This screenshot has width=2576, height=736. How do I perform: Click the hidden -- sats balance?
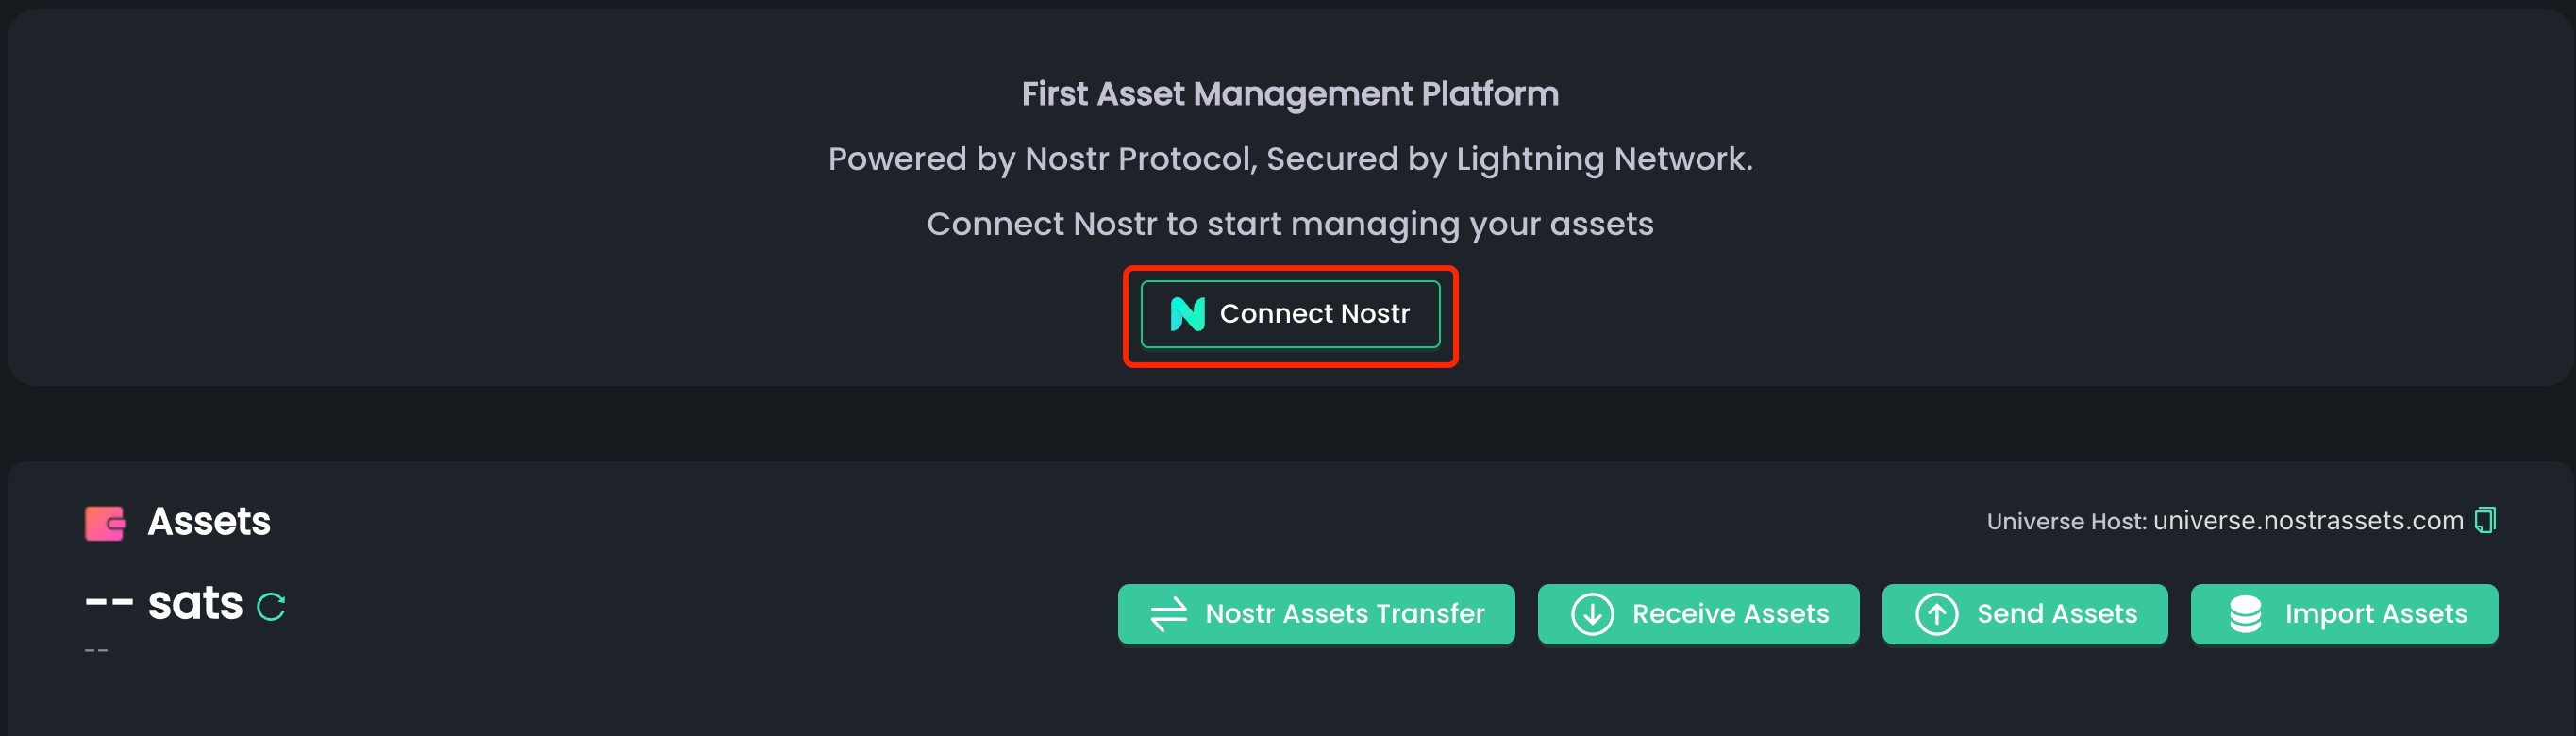[165, 602]
